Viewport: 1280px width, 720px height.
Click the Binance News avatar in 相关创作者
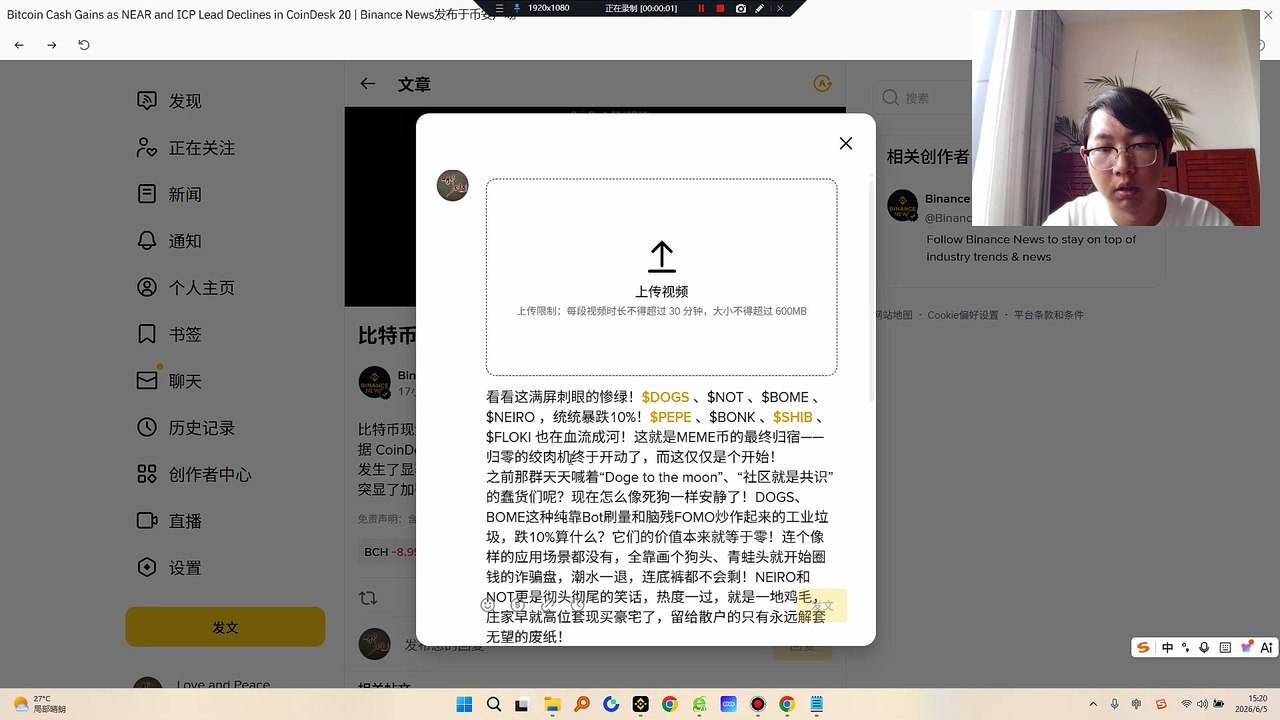point(902,205)
